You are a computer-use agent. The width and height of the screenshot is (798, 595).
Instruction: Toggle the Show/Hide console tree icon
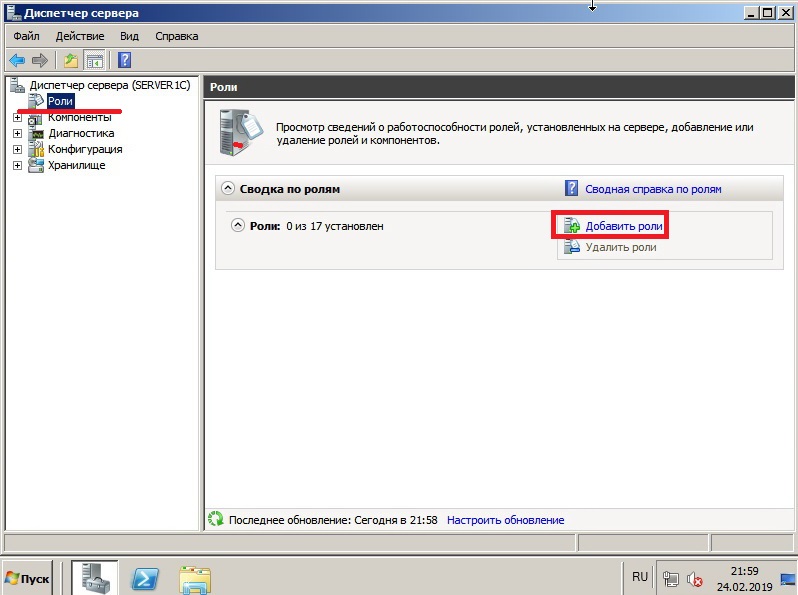click(x=94, y=60)
